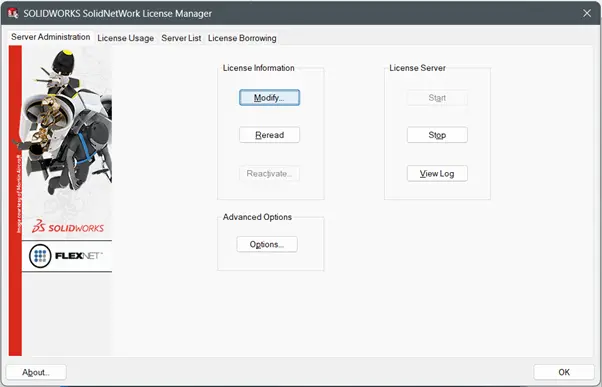Screen dimensions: 602x387
Task: Click the Modify... license button
Action: [270, 98]
